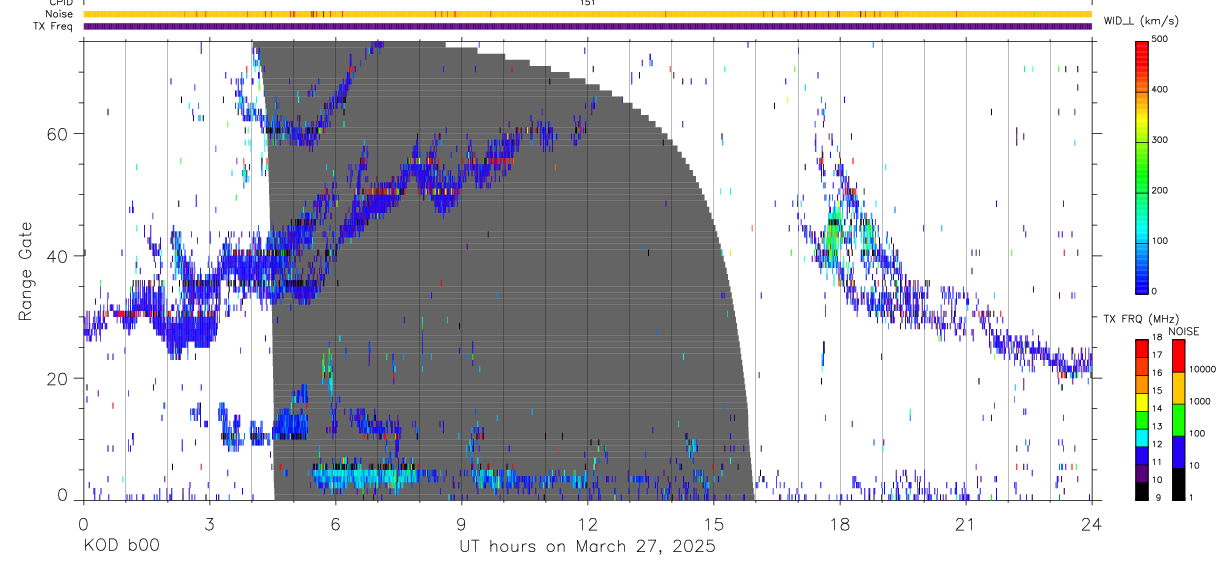Click the 'KOD b00' radar beam label
The image size is (1228, 567).
click(120, 546)
